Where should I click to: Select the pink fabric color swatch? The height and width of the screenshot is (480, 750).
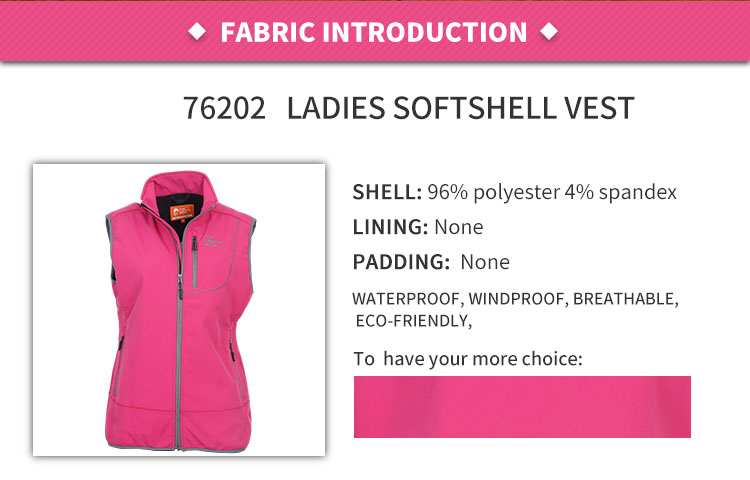point(522,406)
